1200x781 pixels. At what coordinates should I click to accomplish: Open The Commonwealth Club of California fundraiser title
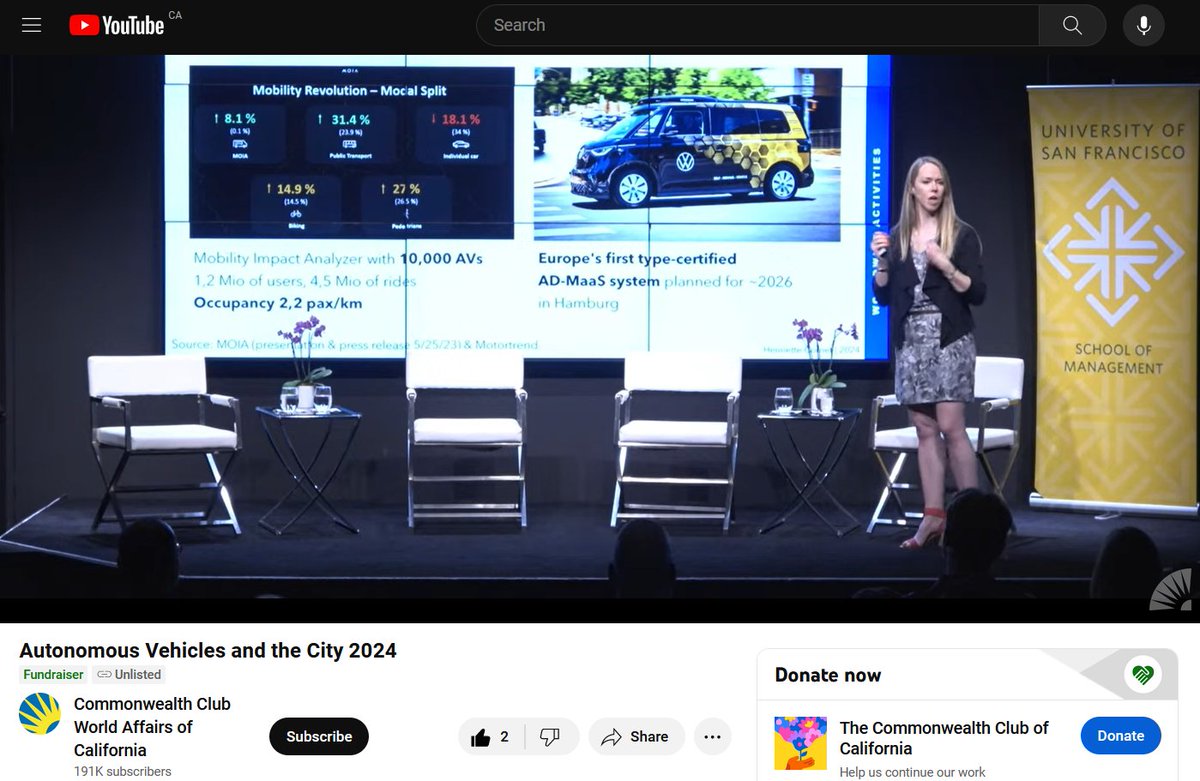(x=944, y=738)
